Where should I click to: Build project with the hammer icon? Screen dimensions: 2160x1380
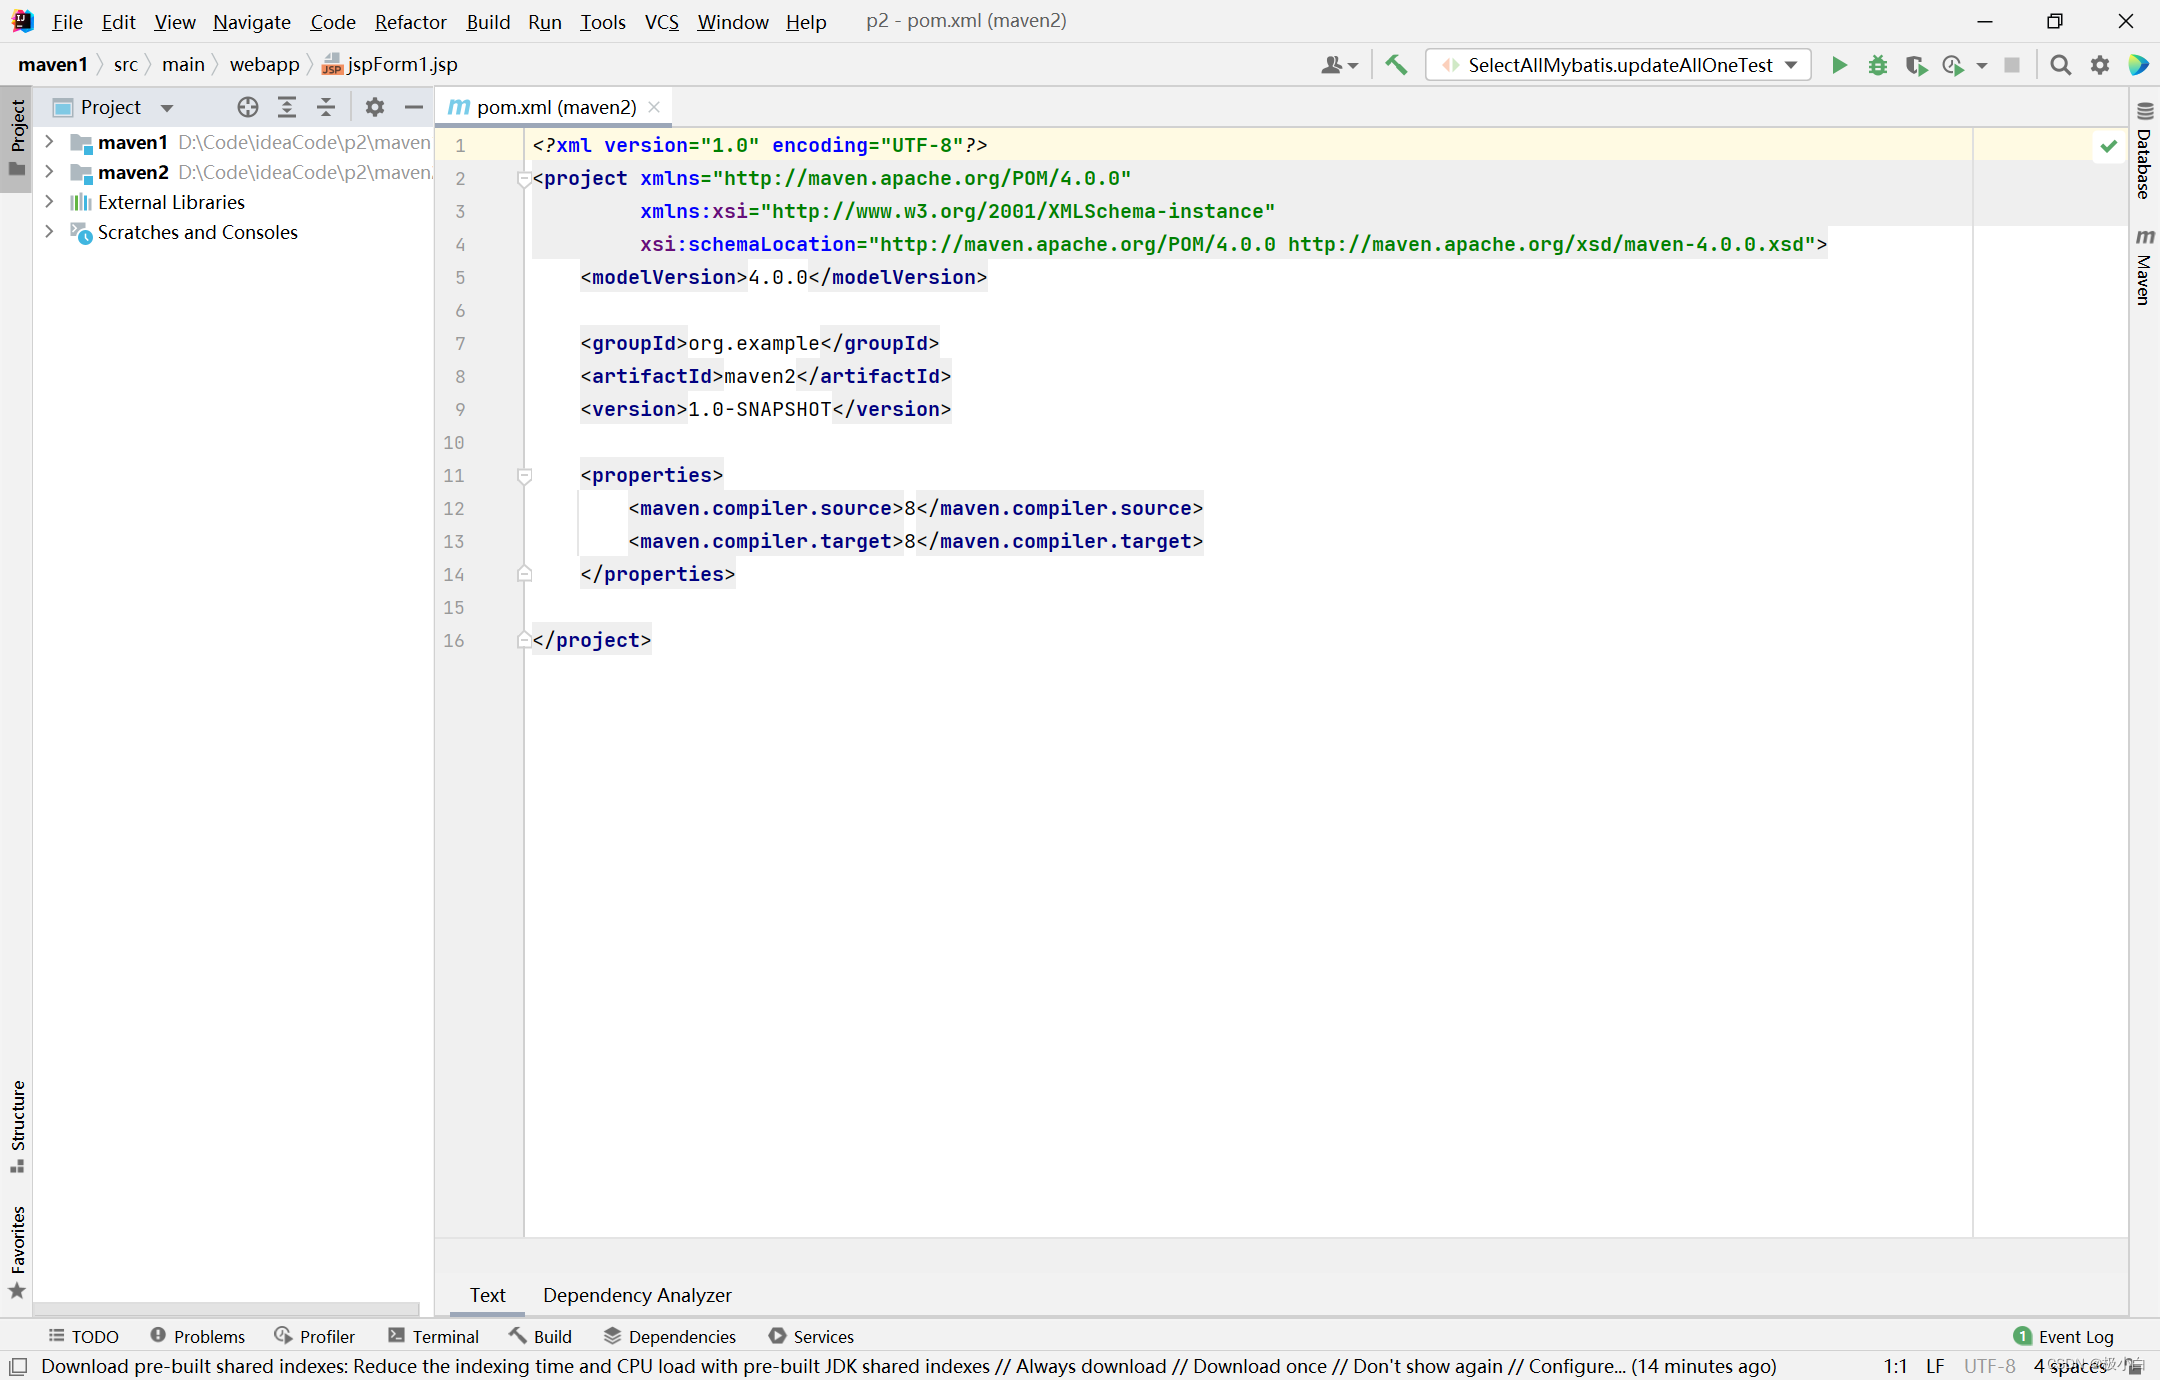tap(1396, 65)
